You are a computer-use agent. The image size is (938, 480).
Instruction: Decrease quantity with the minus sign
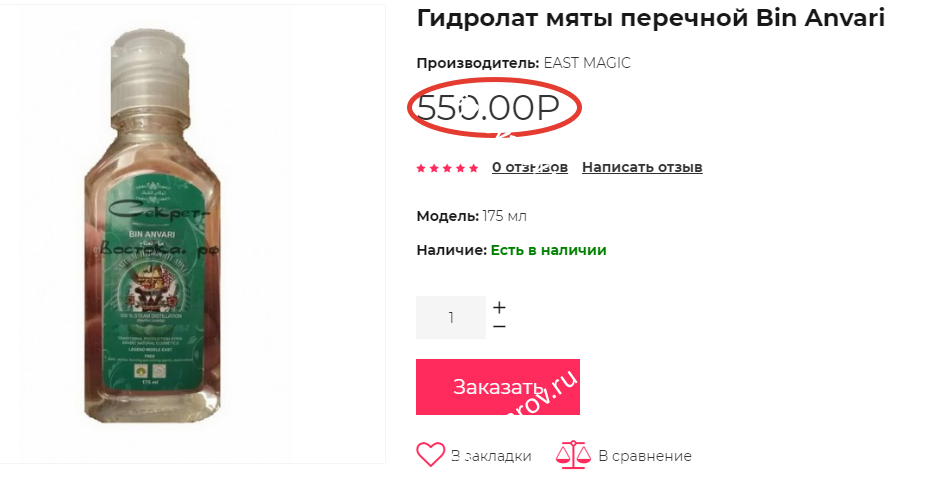(x=499, y=327)
